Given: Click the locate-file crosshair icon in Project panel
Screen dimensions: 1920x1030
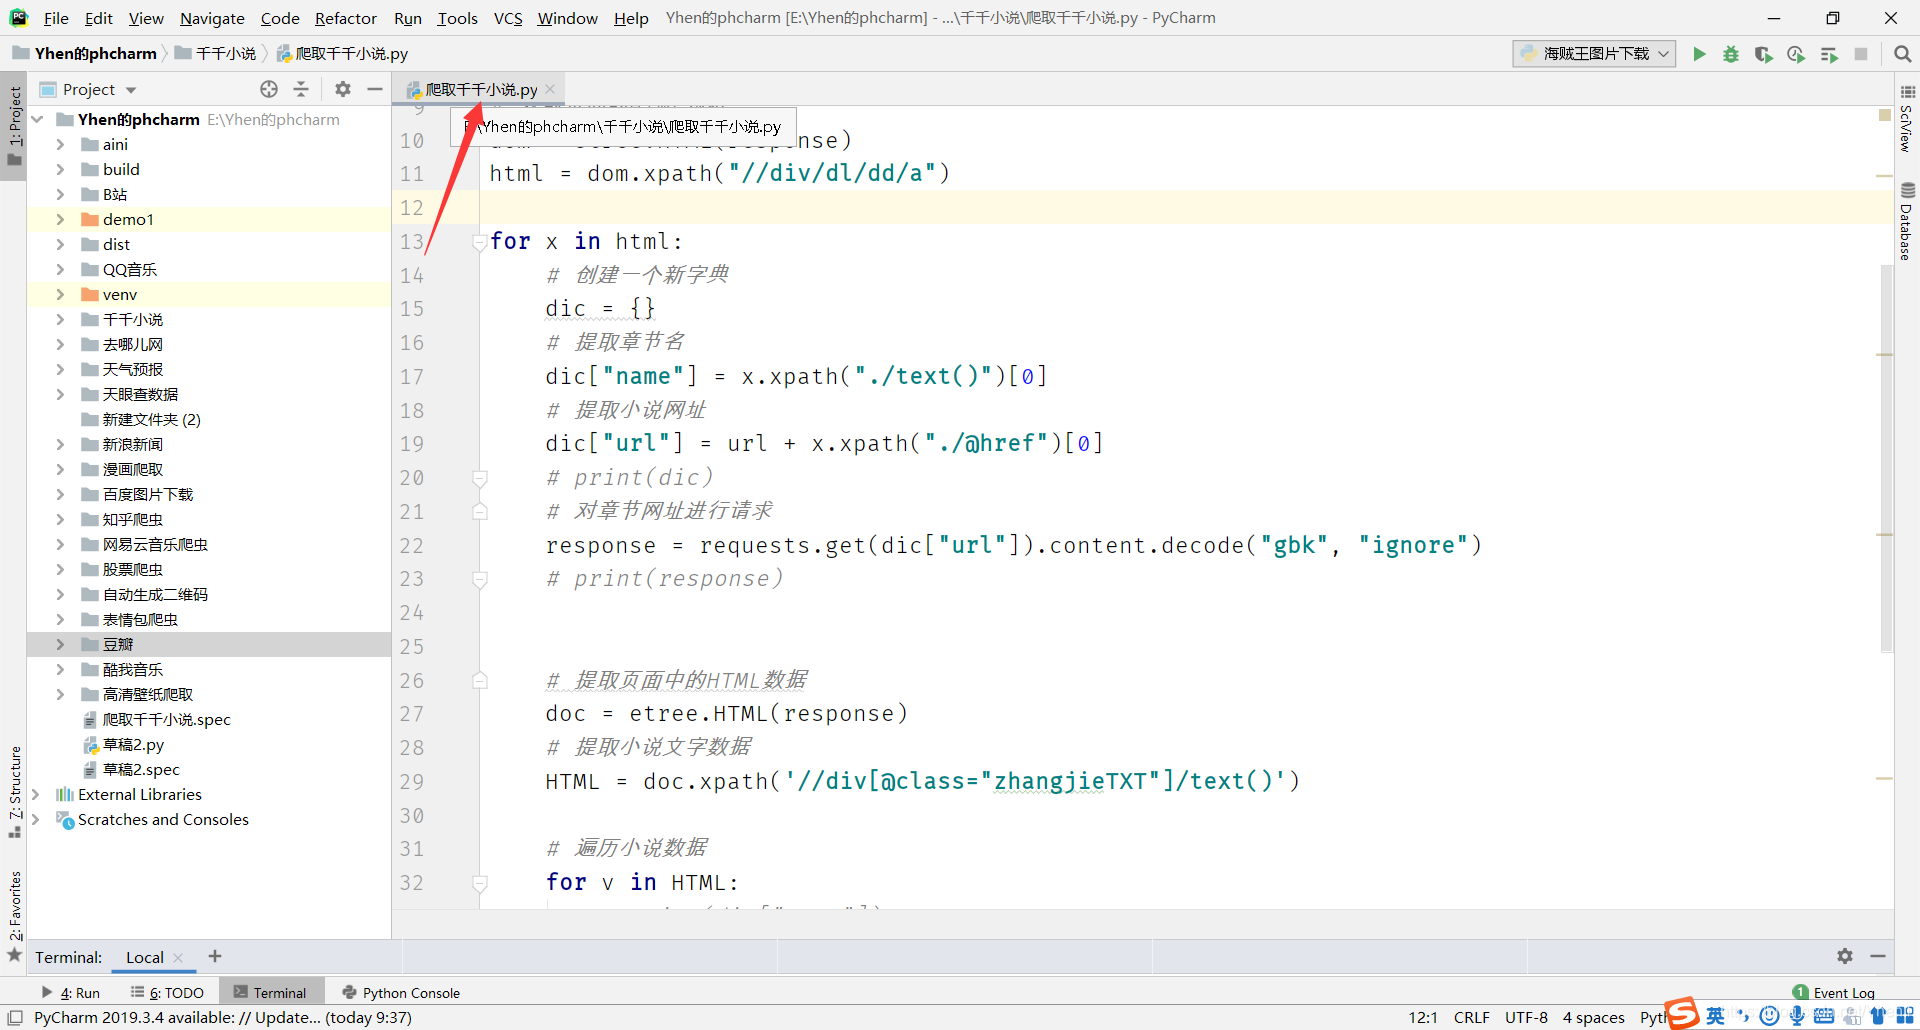Looking at the screenshot, I should point(269,89).
